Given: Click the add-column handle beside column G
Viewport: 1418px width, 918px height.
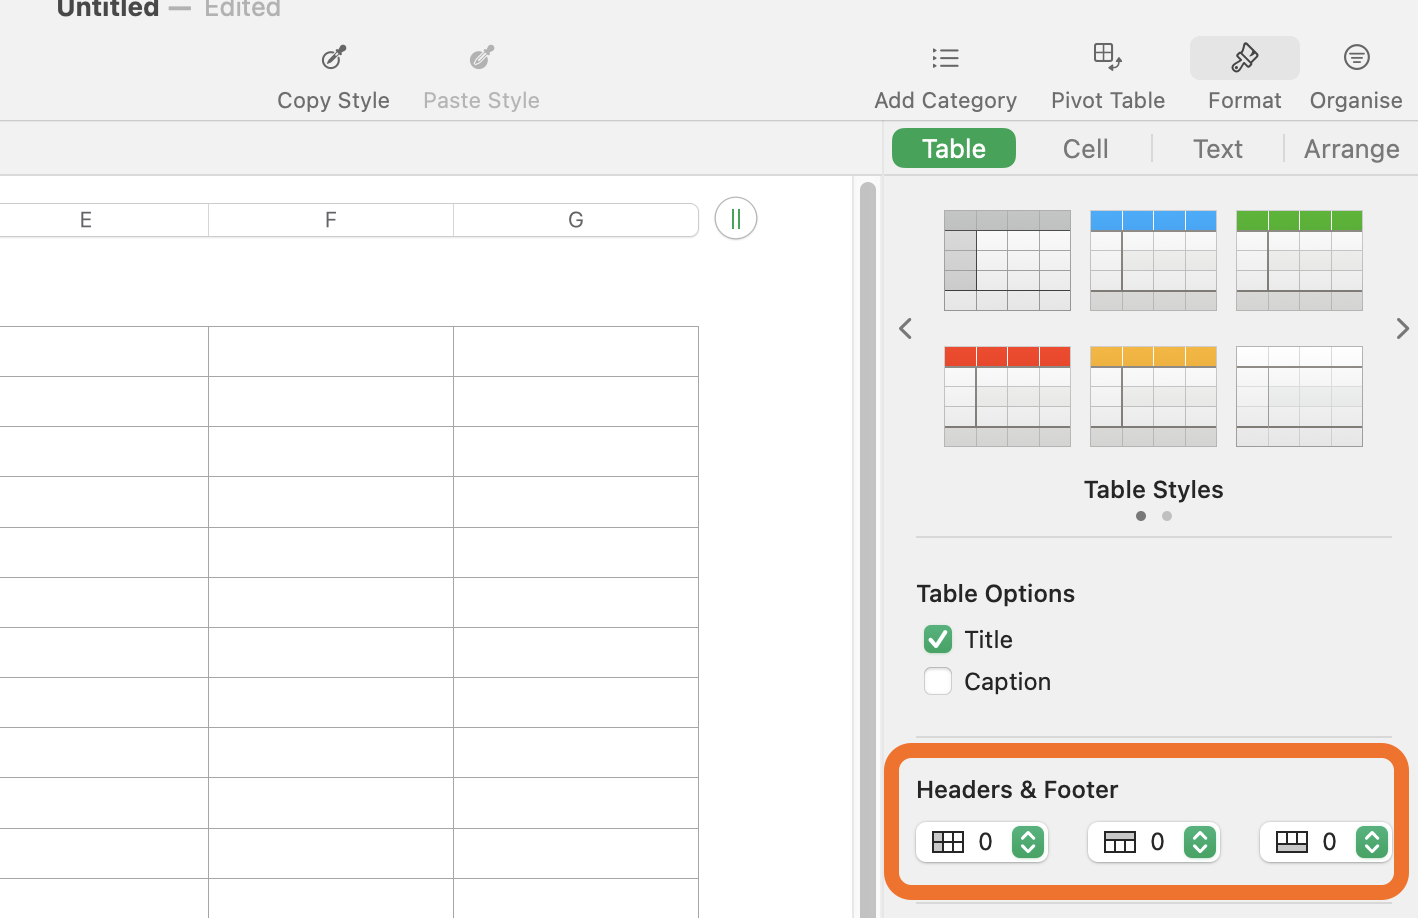Looking at the screenshot, I should coord(735,219).
